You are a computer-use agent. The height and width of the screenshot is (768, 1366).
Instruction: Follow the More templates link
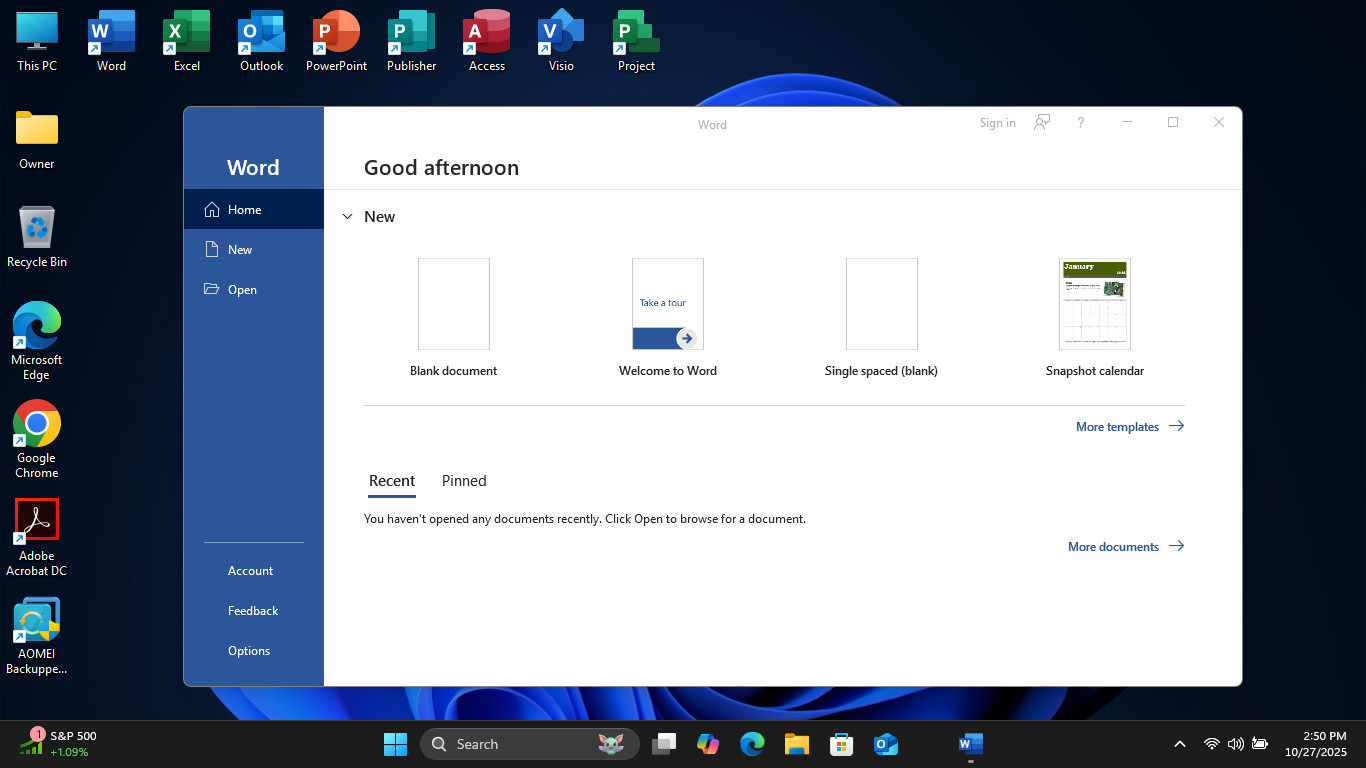pyautogui.click(x=1129, y=426)
